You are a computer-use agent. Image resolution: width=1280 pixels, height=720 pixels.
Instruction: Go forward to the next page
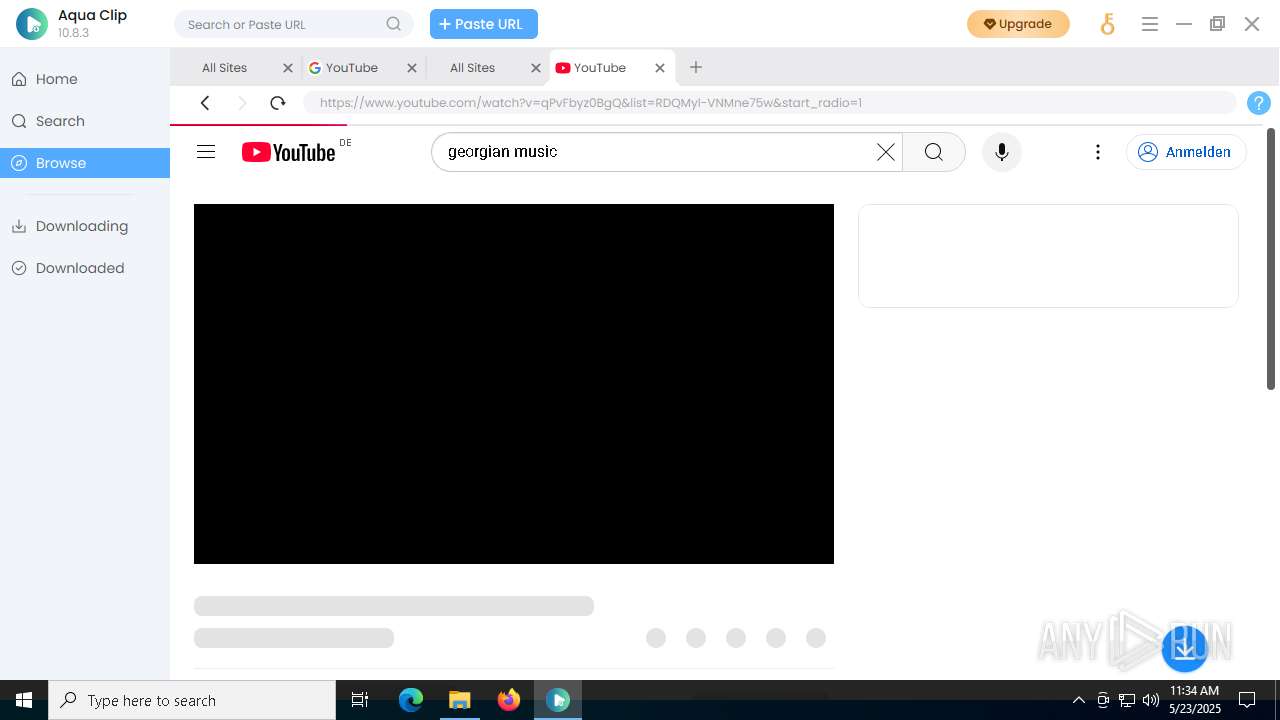242,102
